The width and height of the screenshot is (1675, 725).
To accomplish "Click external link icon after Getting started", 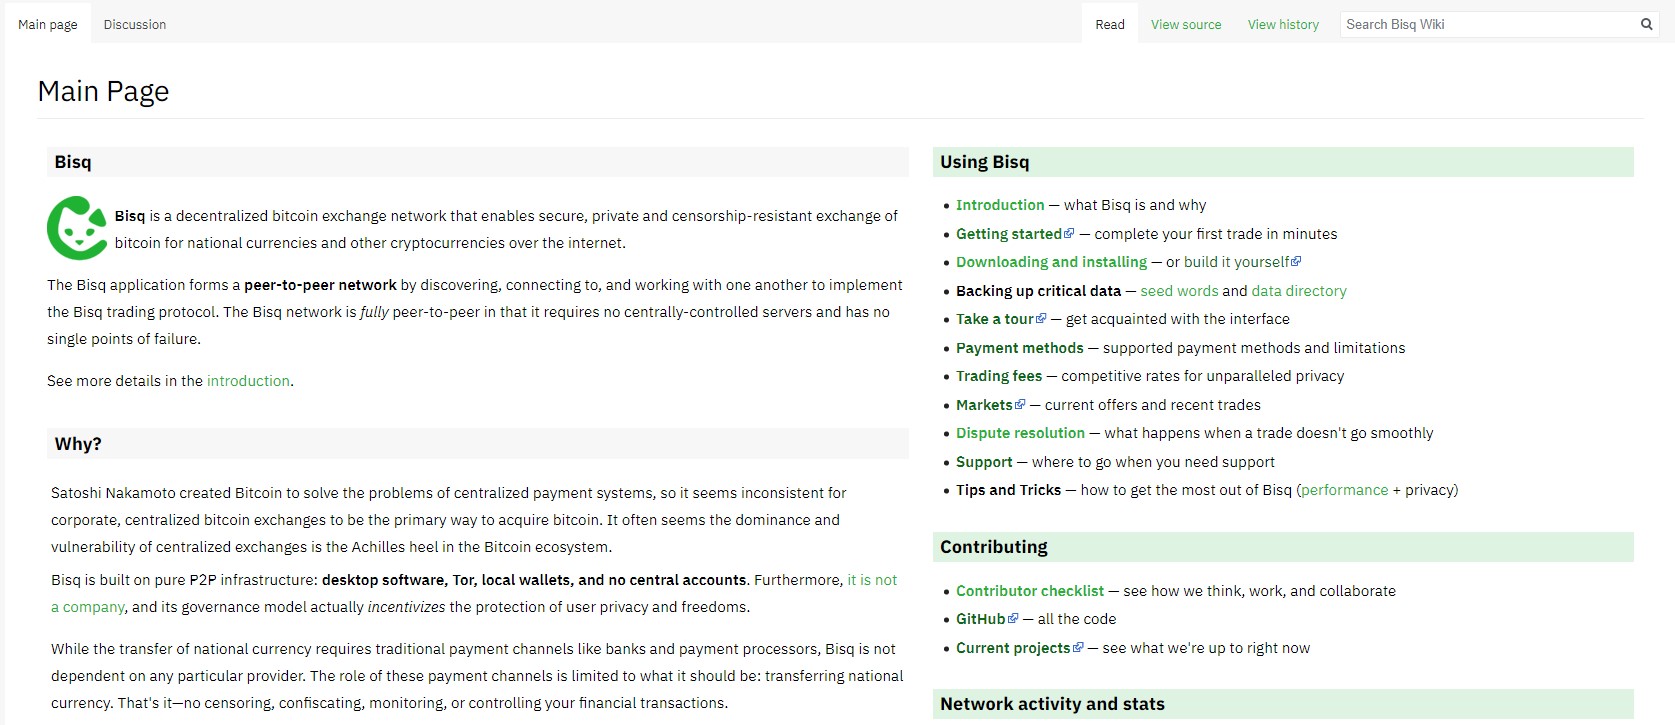I will point(1069,234).
